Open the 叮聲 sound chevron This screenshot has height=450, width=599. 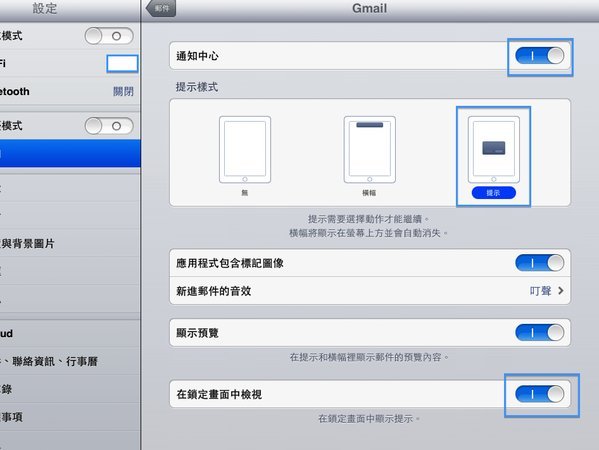click(560, 291)
